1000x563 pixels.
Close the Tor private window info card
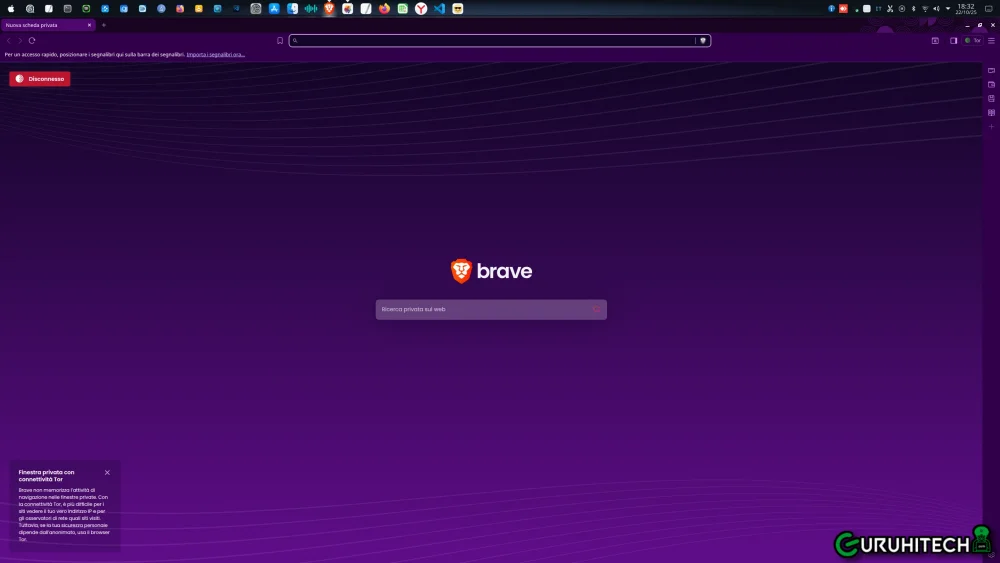107,472
